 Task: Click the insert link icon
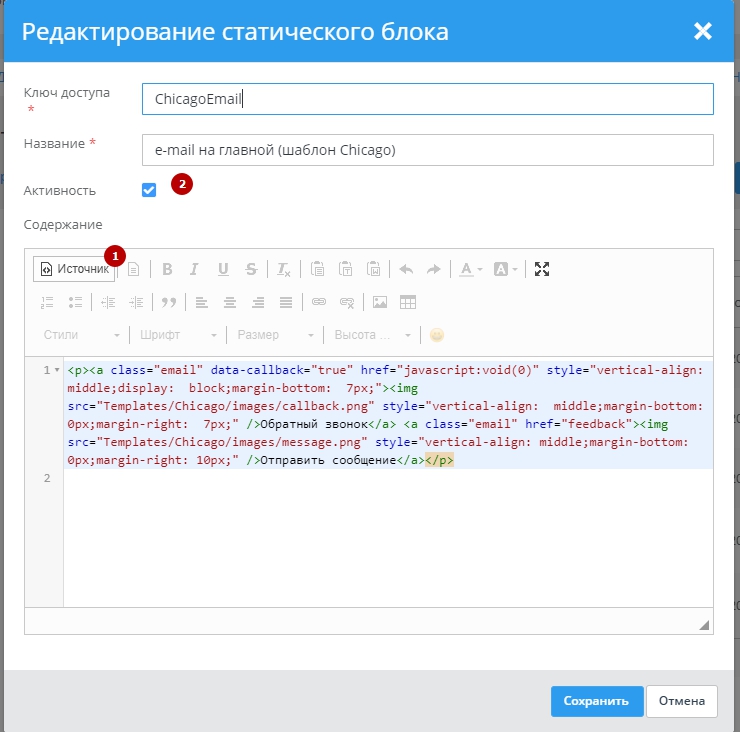point(319,302)
